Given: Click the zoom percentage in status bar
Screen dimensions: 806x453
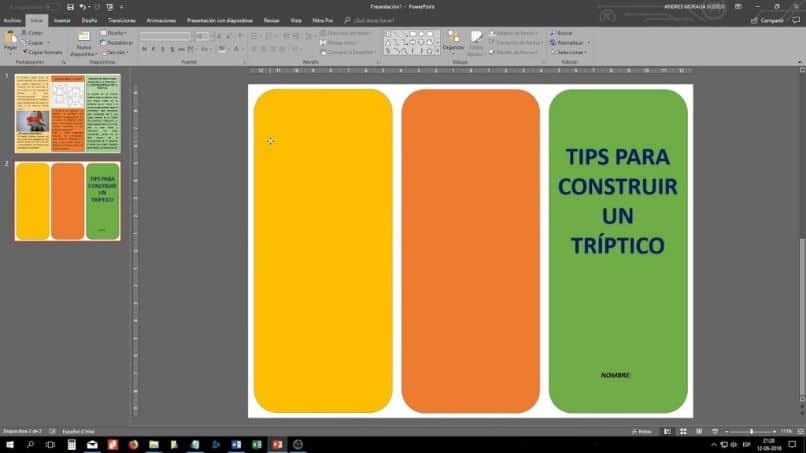Looking at the screenshot, I should tap(786, 431).
